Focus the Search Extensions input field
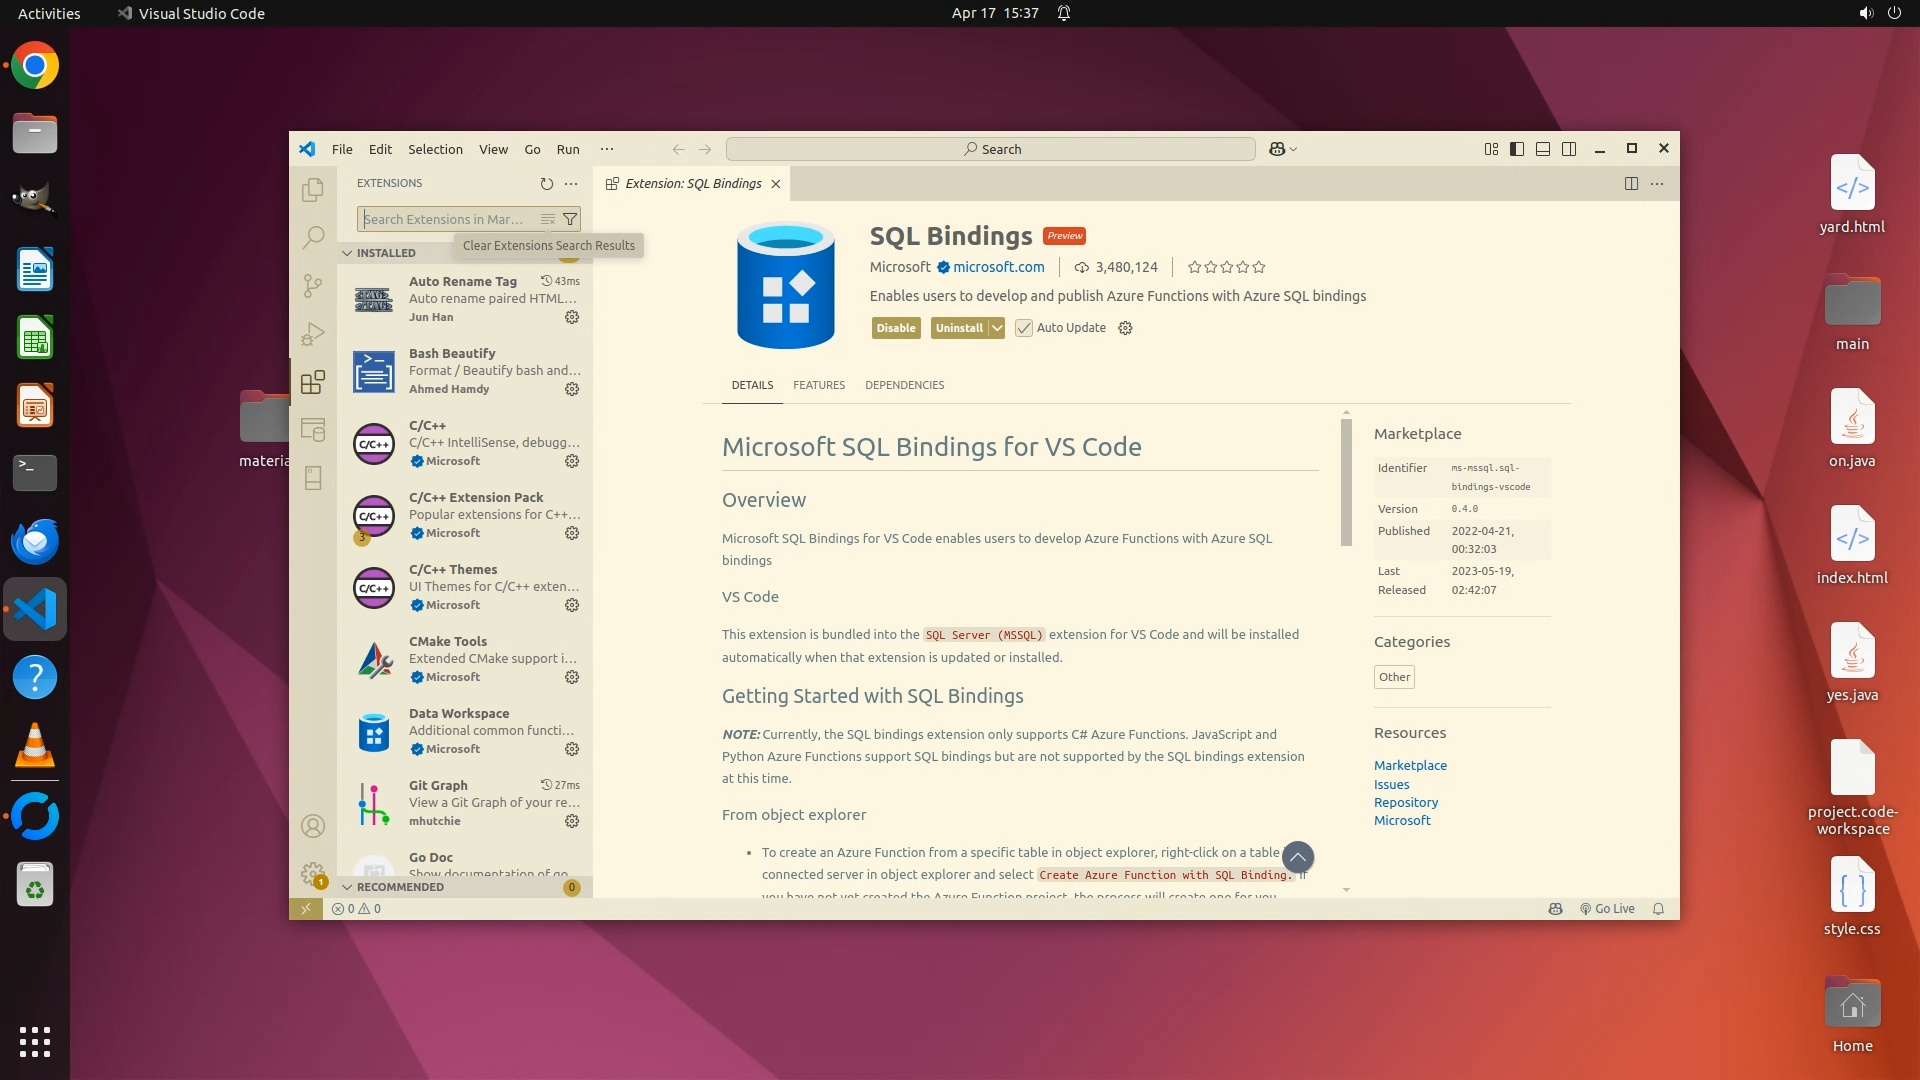1920x1080 pixels. 445,219
